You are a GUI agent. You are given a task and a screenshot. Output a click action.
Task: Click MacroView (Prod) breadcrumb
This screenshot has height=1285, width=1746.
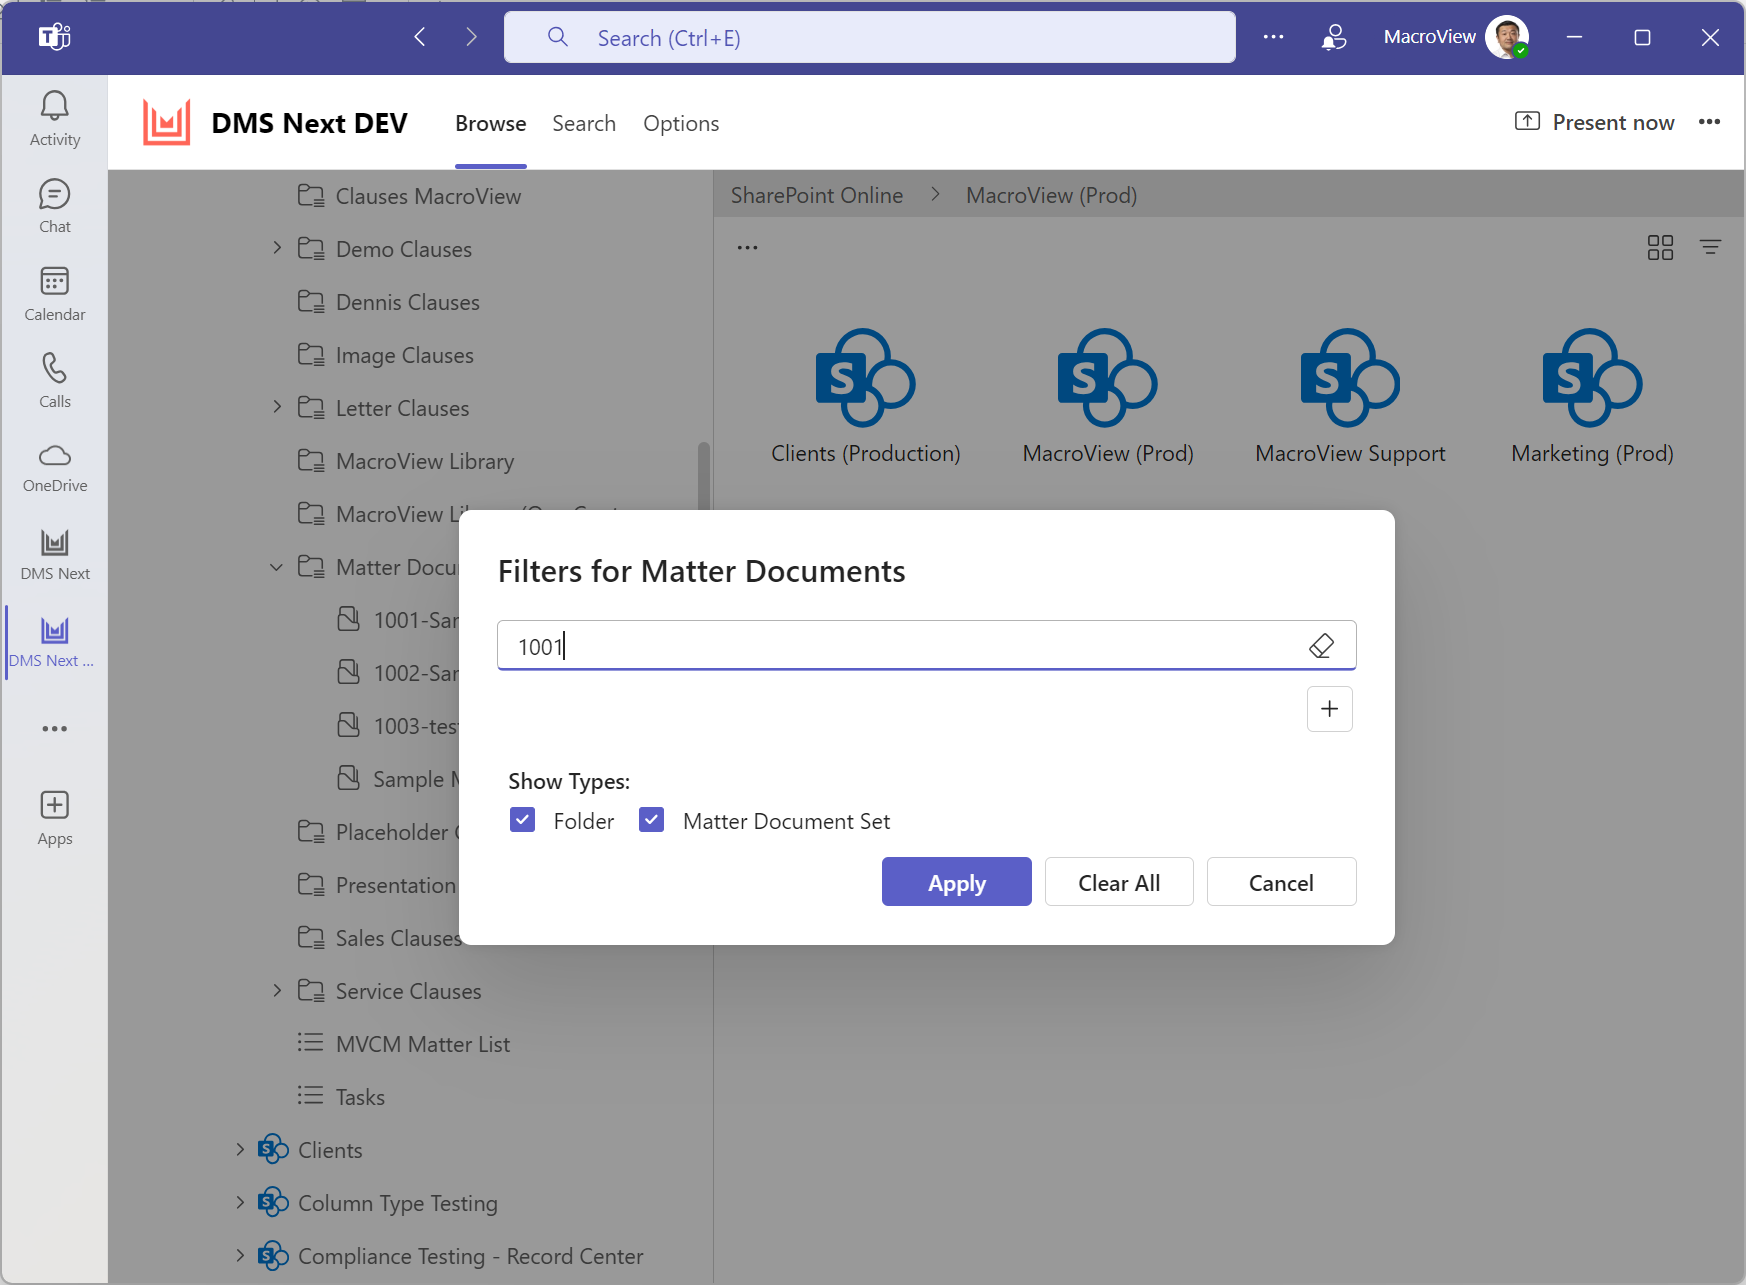[1051, 195]
